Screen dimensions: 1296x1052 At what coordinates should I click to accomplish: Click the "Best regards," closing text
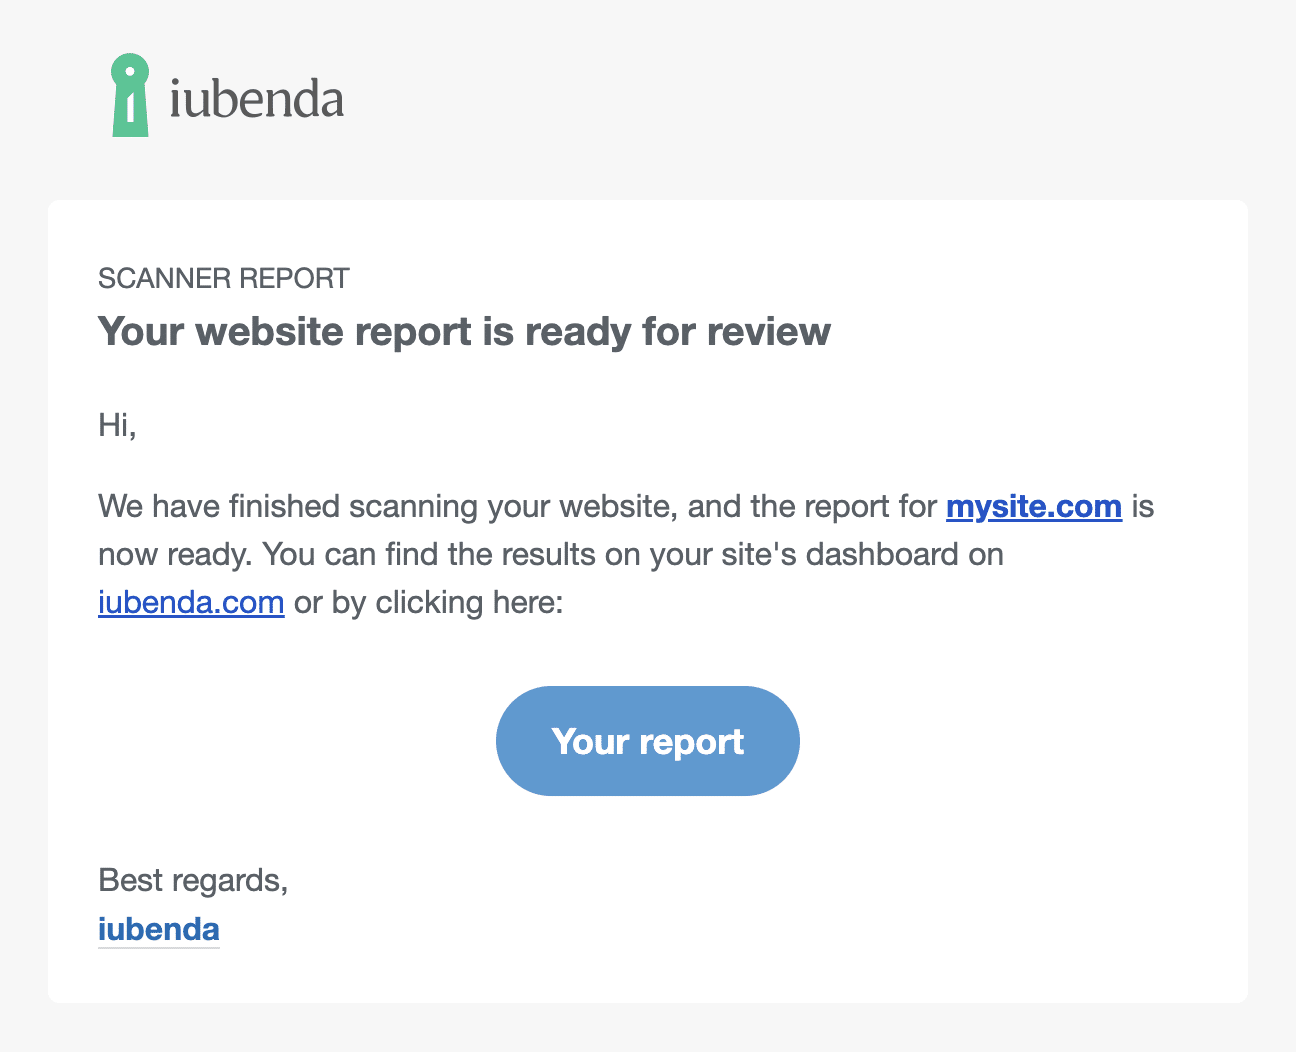pyautogui.click(x=193, y=880)
